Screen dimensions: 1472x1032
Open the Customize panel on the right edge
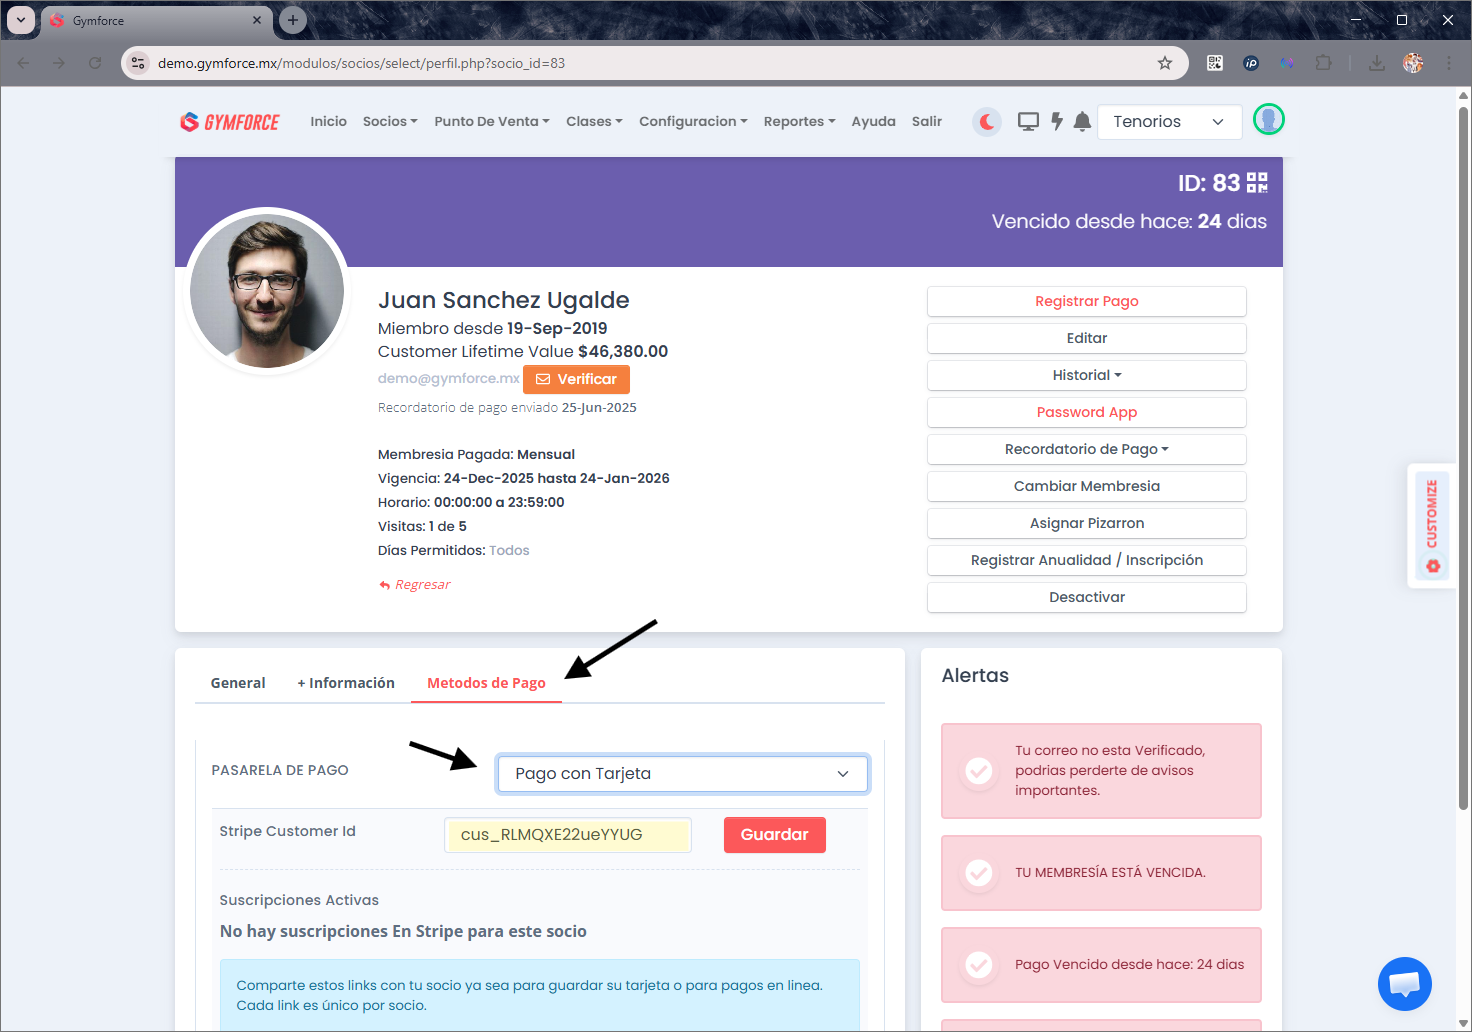[x=1432, y=525]
